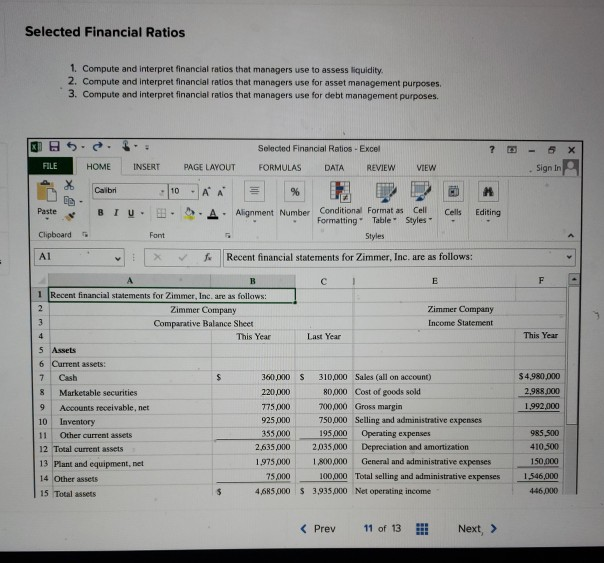
Task: Select column B header
Action: click(253, 281)
